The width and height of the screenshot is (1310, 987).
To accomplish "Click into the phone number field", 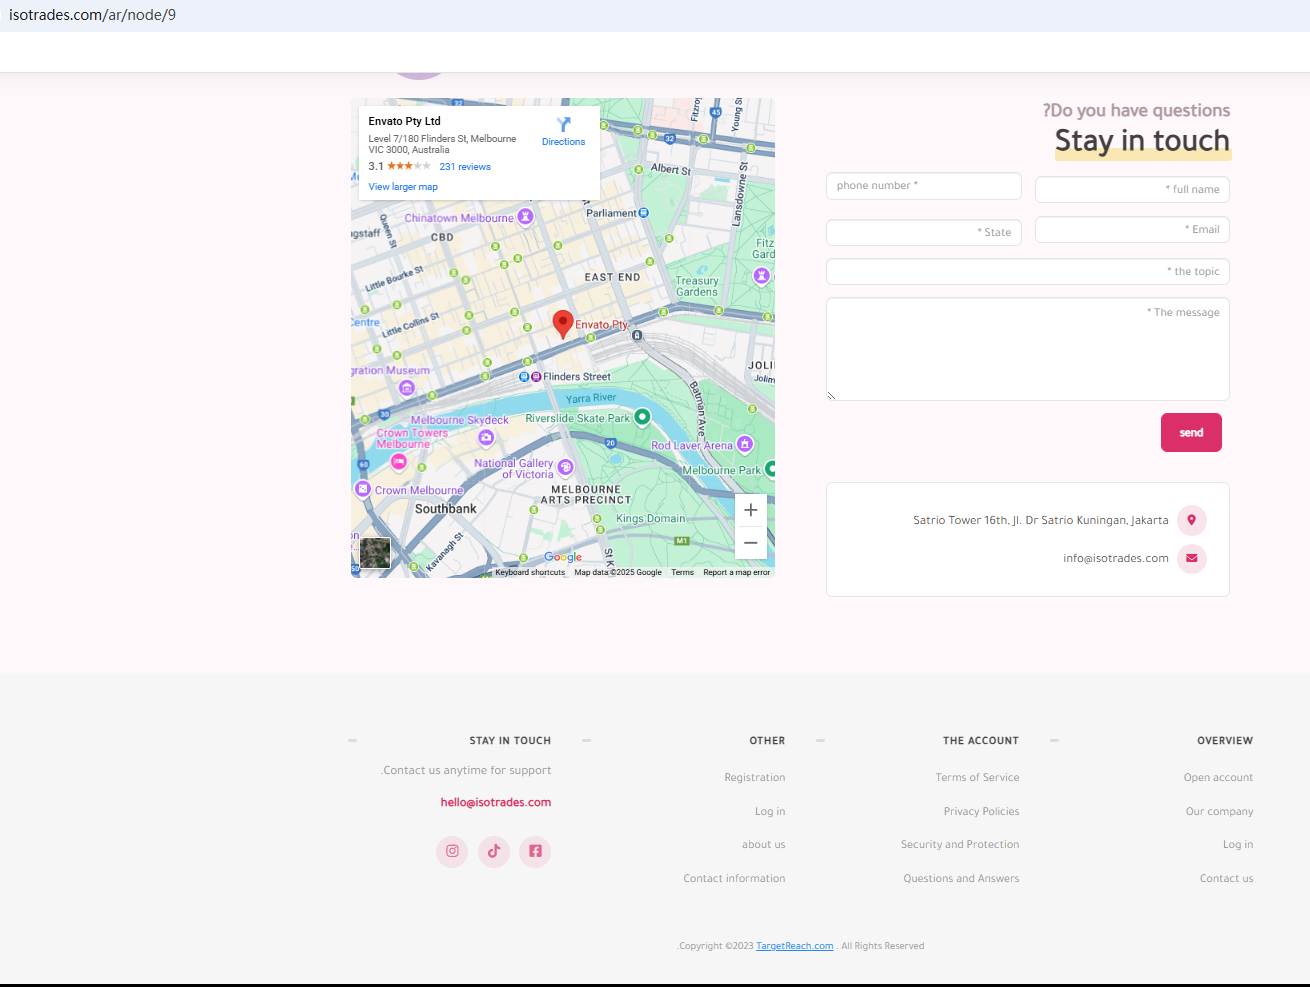I will pyautogui.click(x=923, y=186).
